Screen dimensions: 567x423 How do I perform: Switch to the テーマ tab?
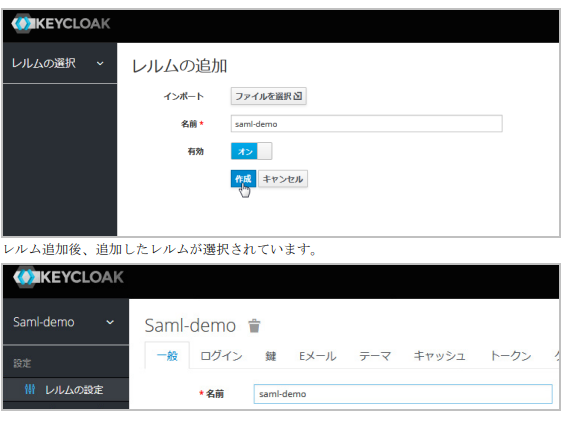(375, 356)
